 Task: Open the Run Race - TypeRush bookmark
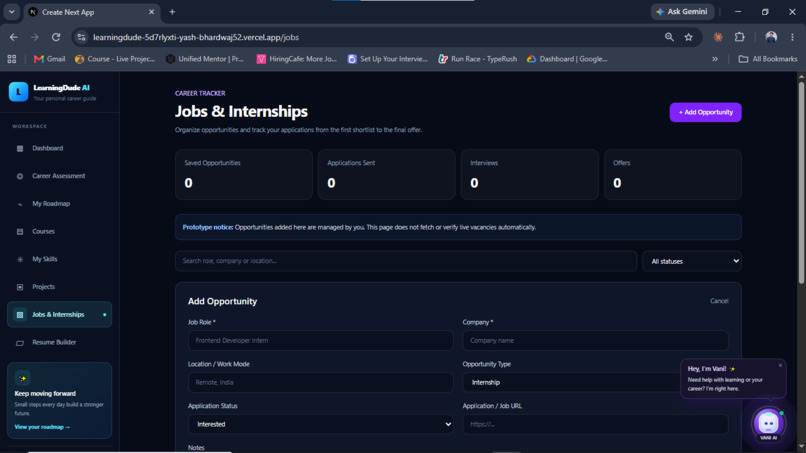[478, 59]
